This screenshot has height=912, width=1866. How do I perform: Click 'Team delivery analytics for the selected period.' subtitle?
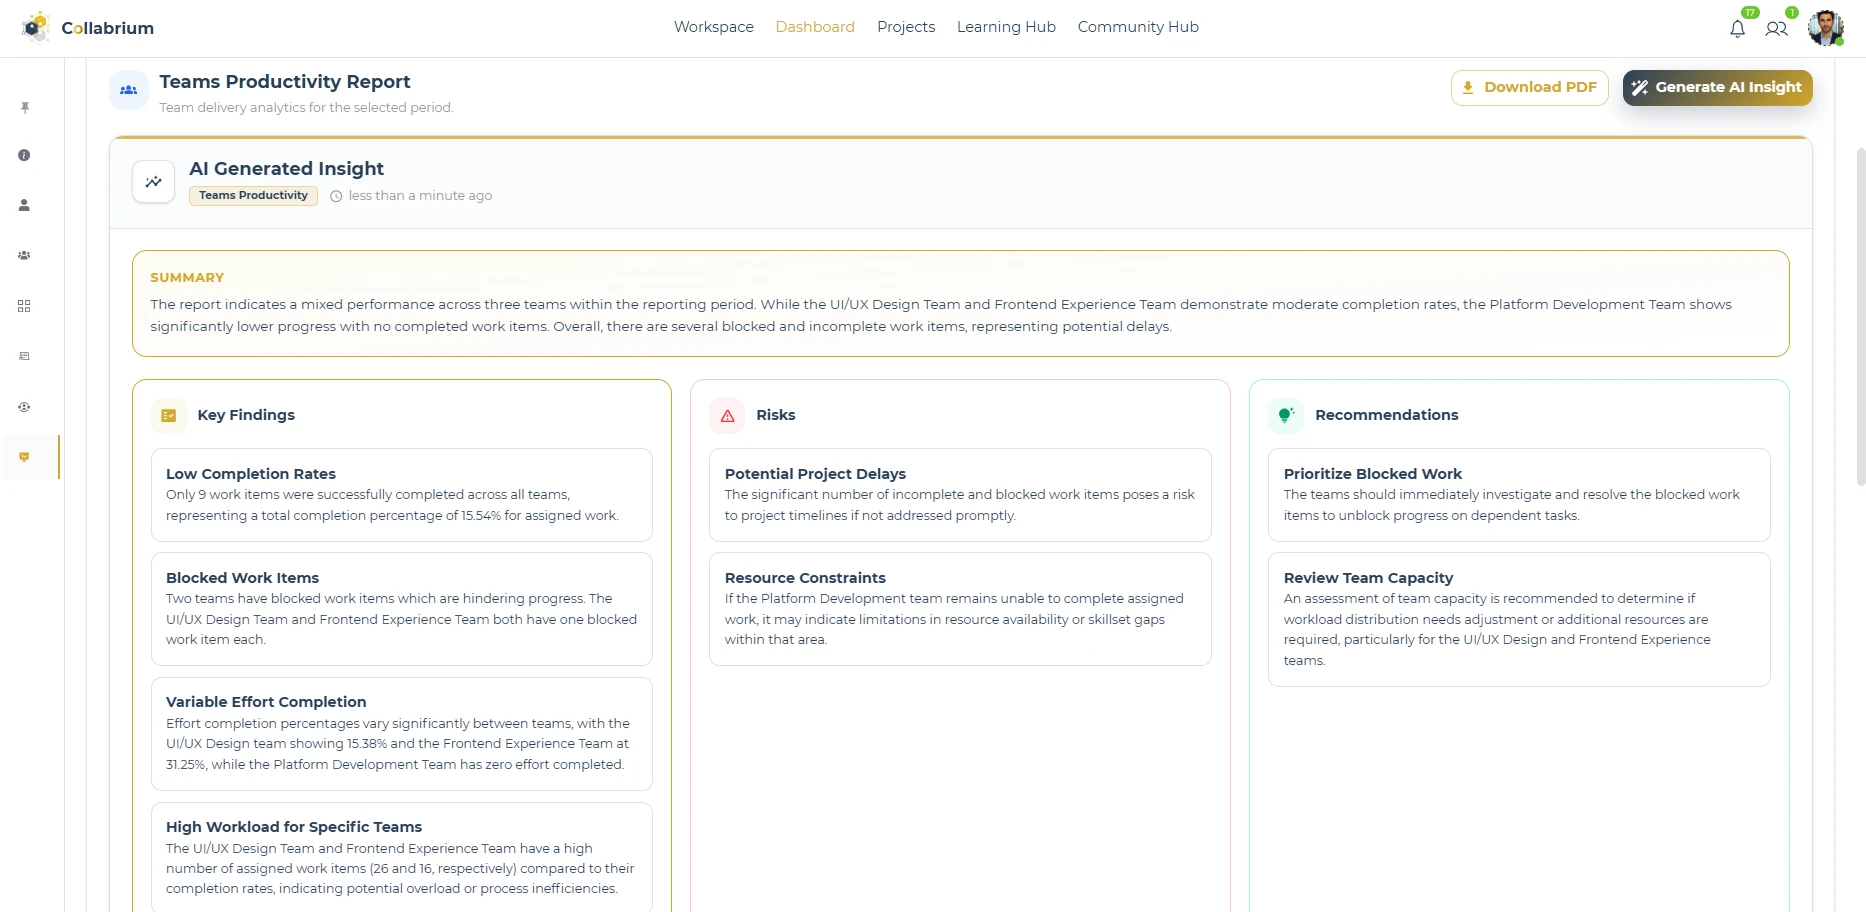306,108
